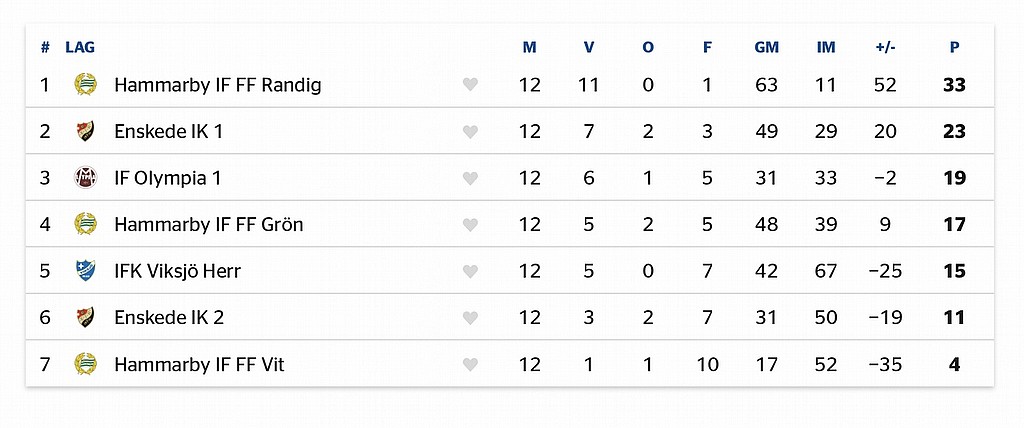Viewport: 1024px width, 428px height.
Task: Click the IFK Viksjö Herr shield logo
Action: click(86, 271)
